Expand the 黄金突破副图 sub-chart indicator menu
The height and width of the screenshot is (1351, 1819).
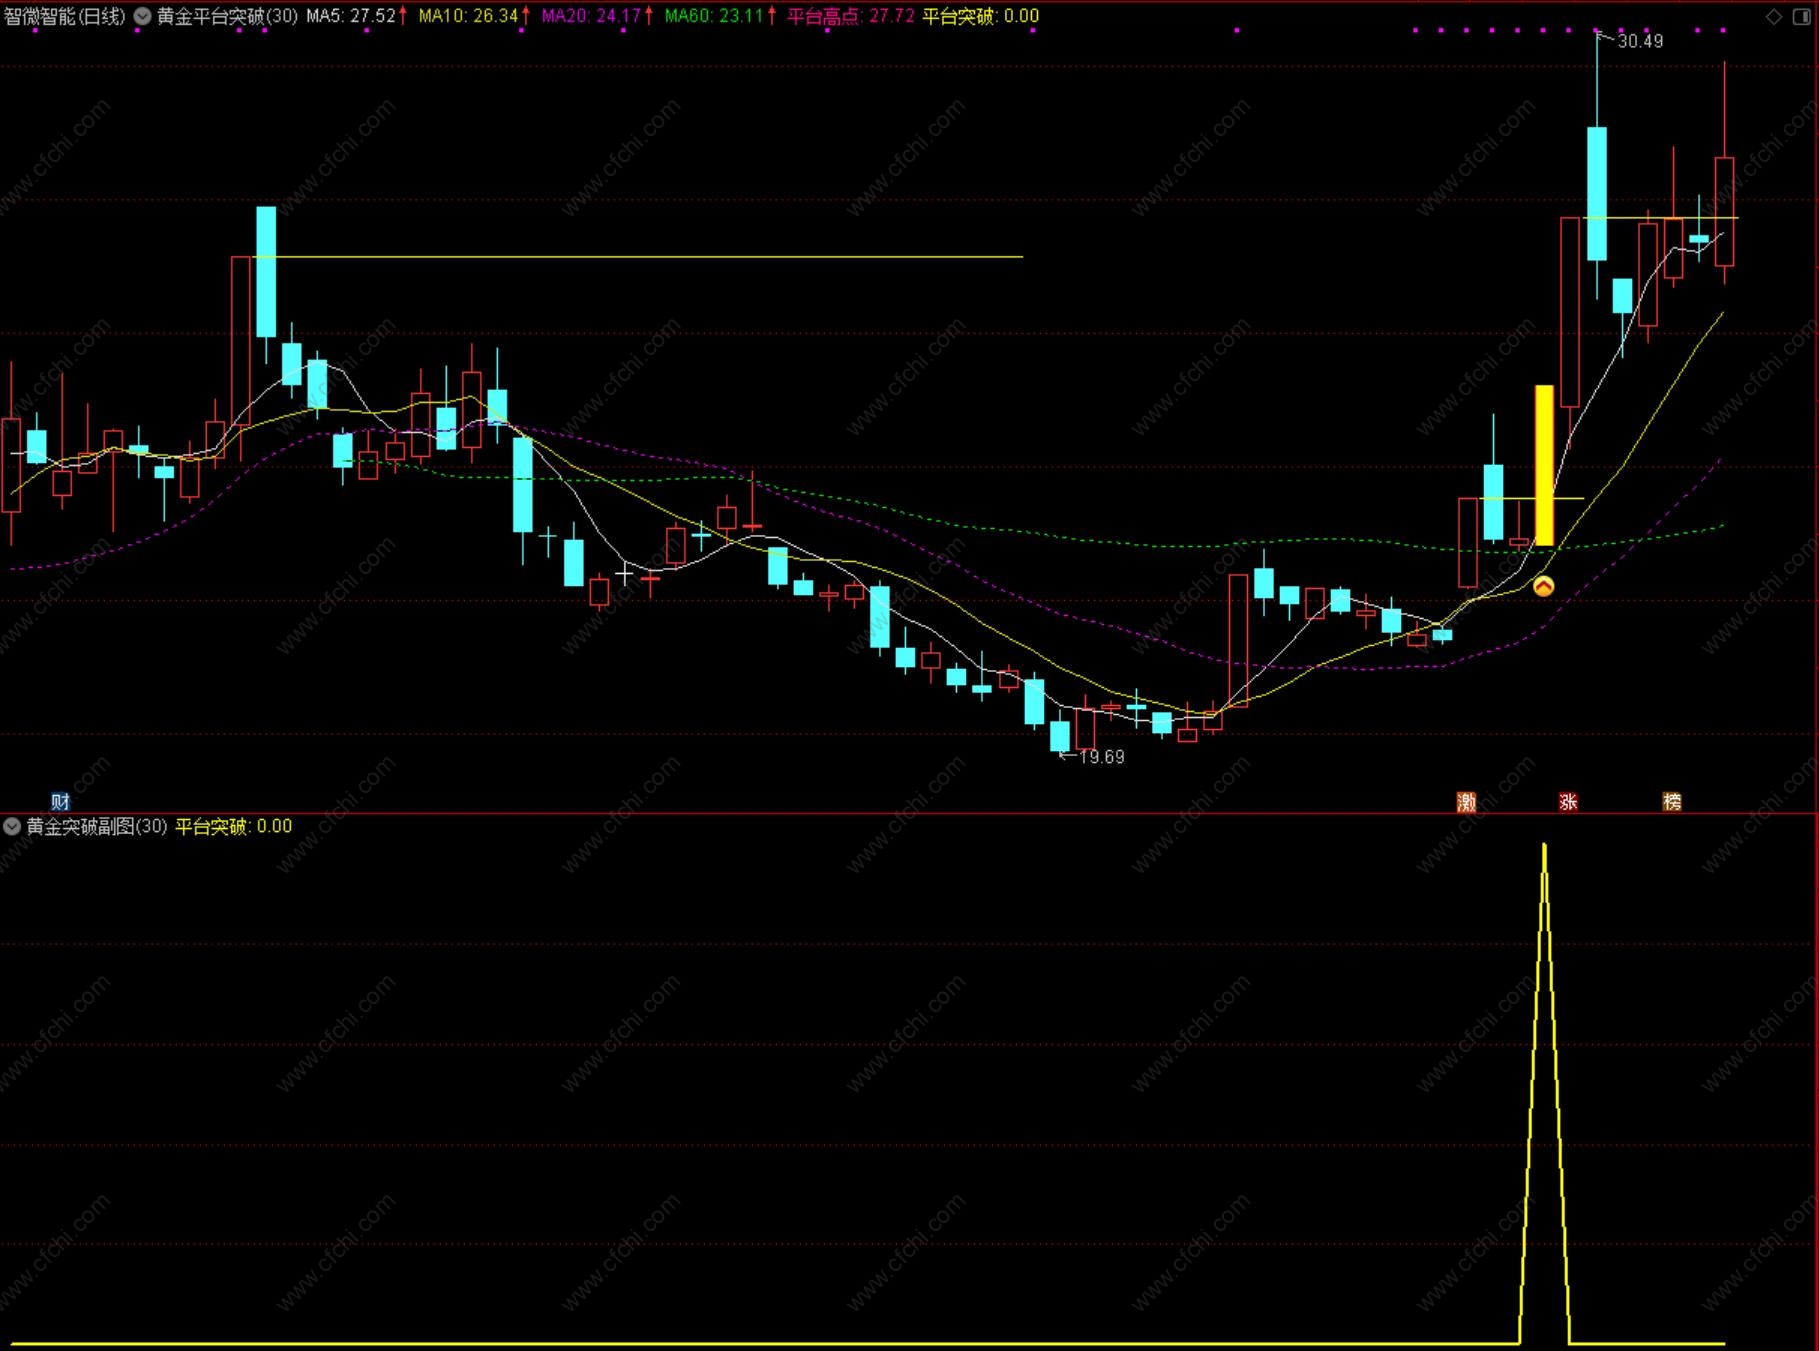click(x=12, y=826)
